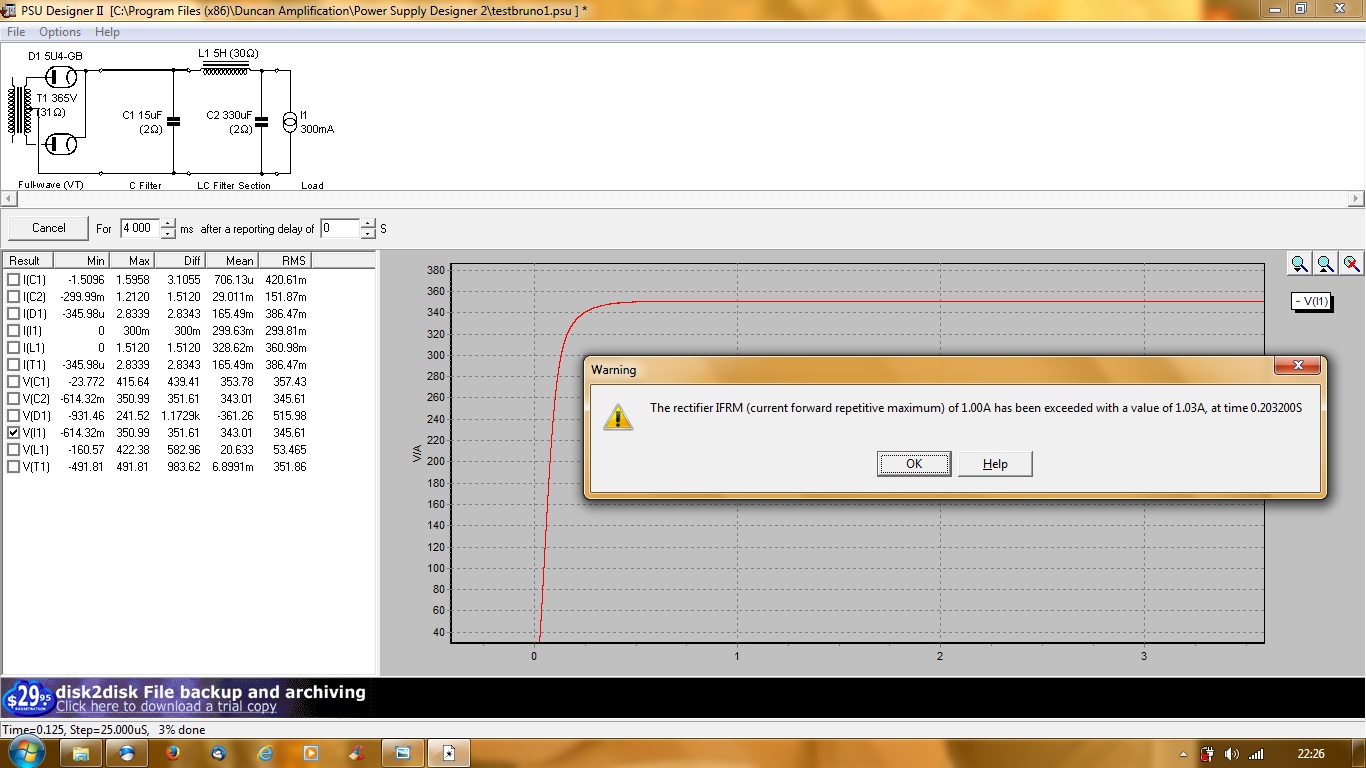Cancel the running simulation
Screen dimensions: 1366x768
tap(48, 228)
